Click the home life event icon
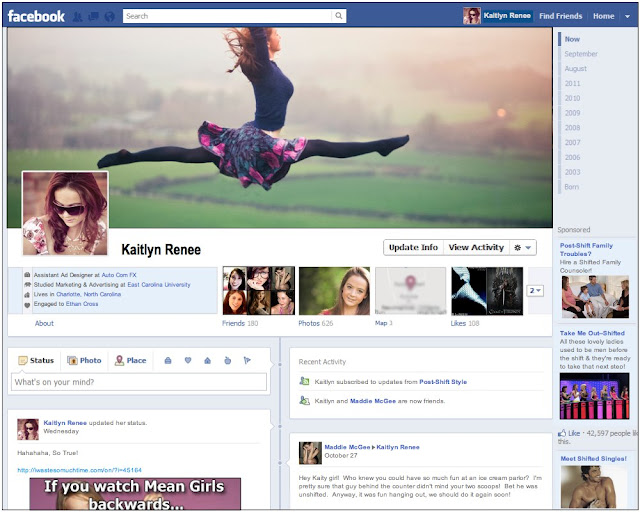The height and width of the screenshot is (512, 640). [207, 361]
